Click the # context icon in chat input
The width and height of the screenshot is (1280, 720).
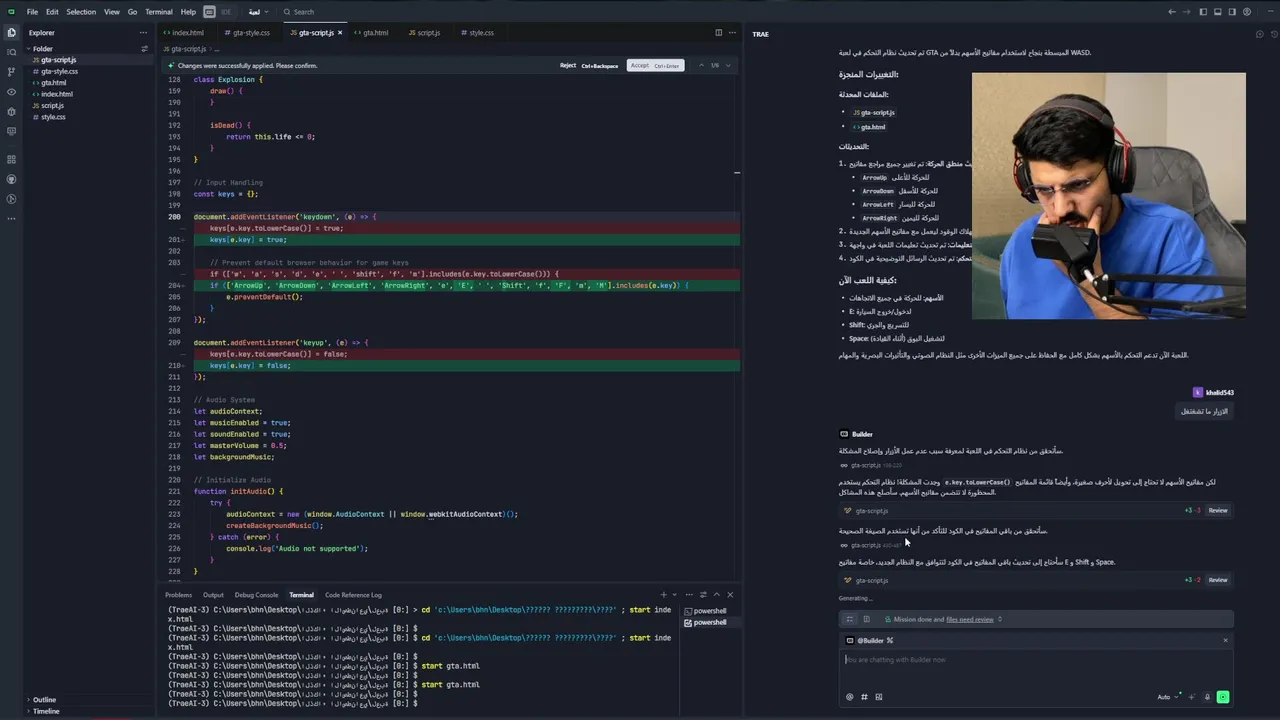click(x=864, y=697)
